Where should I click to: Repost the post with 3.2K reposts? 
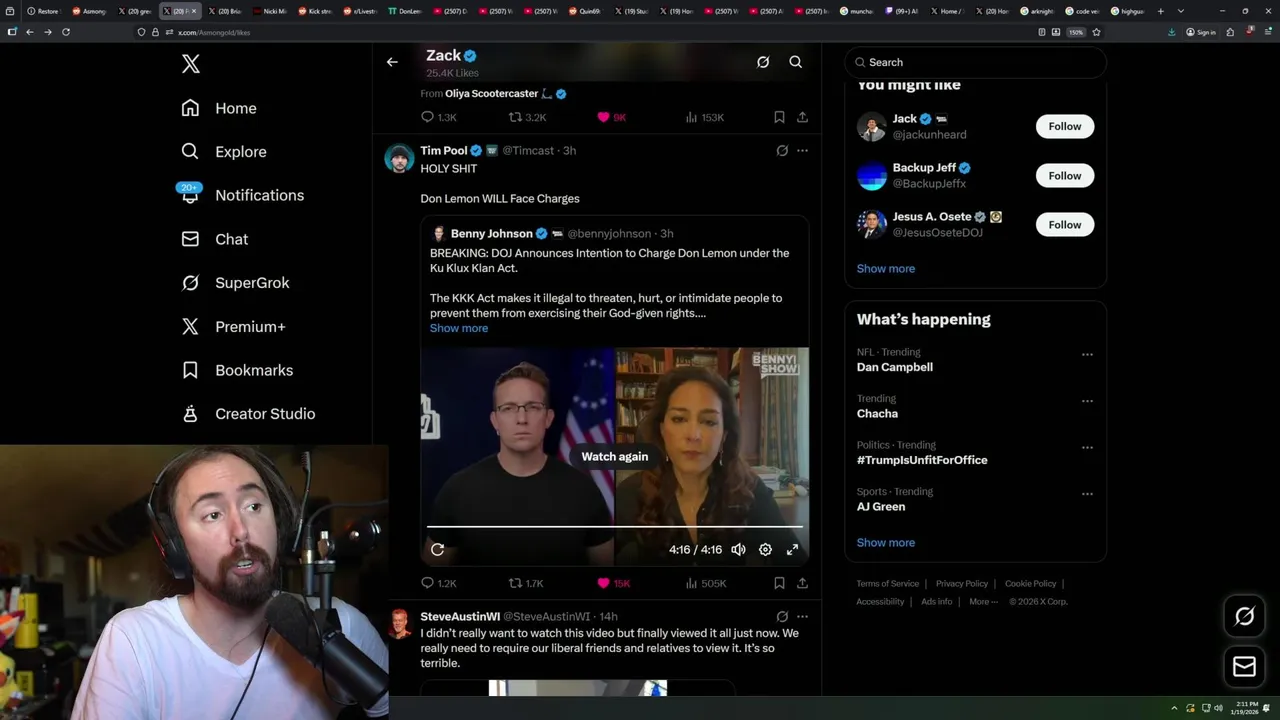click(x=527, y=117)
